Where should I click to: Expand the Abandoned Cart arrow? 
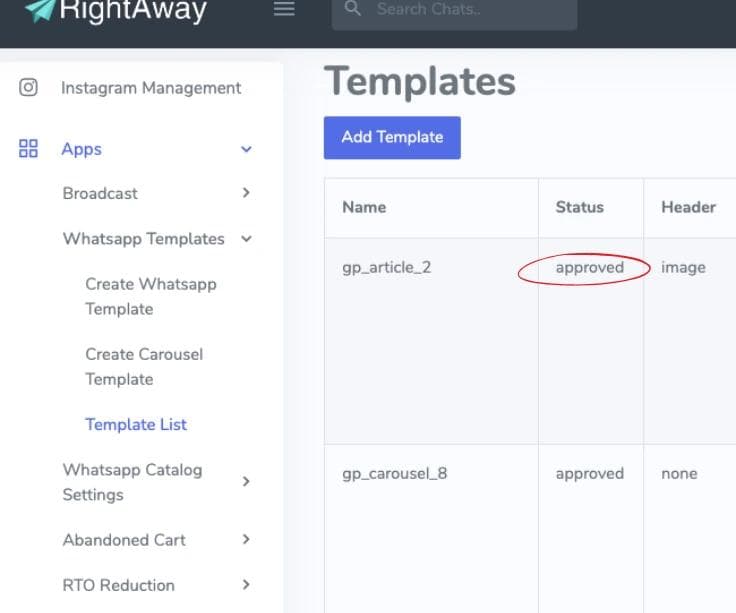pos(246,540)
